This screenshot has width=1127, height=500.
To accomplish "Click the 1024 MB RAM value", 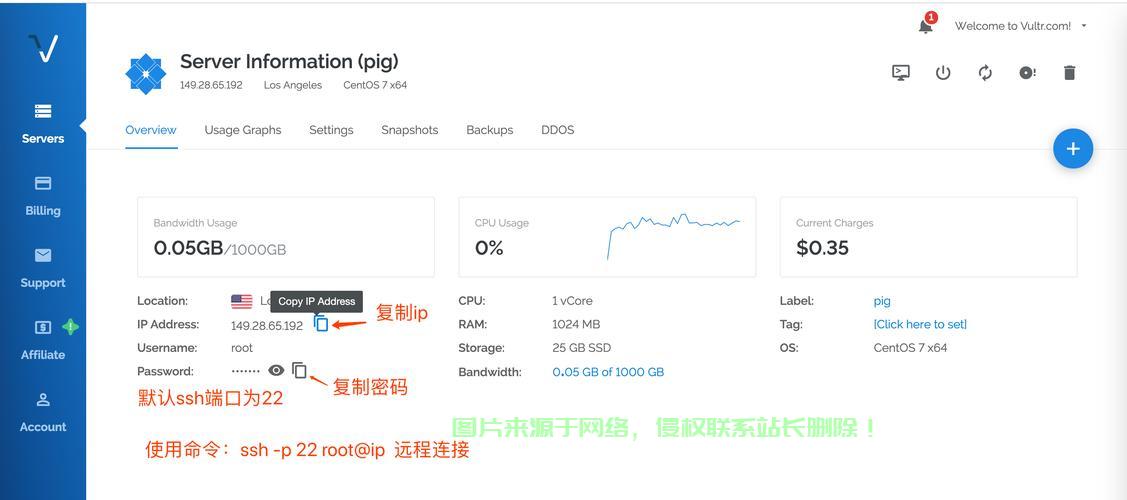I will click(x=576, y=324).
